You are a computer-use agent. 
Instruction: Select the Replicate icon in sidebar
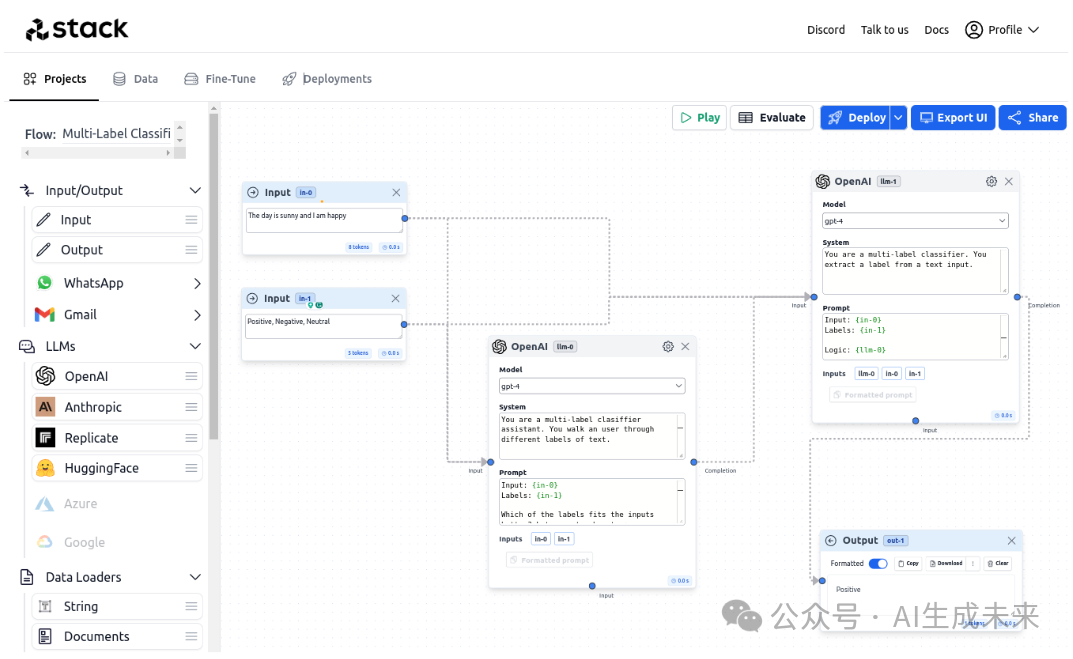tap(45, 438)
